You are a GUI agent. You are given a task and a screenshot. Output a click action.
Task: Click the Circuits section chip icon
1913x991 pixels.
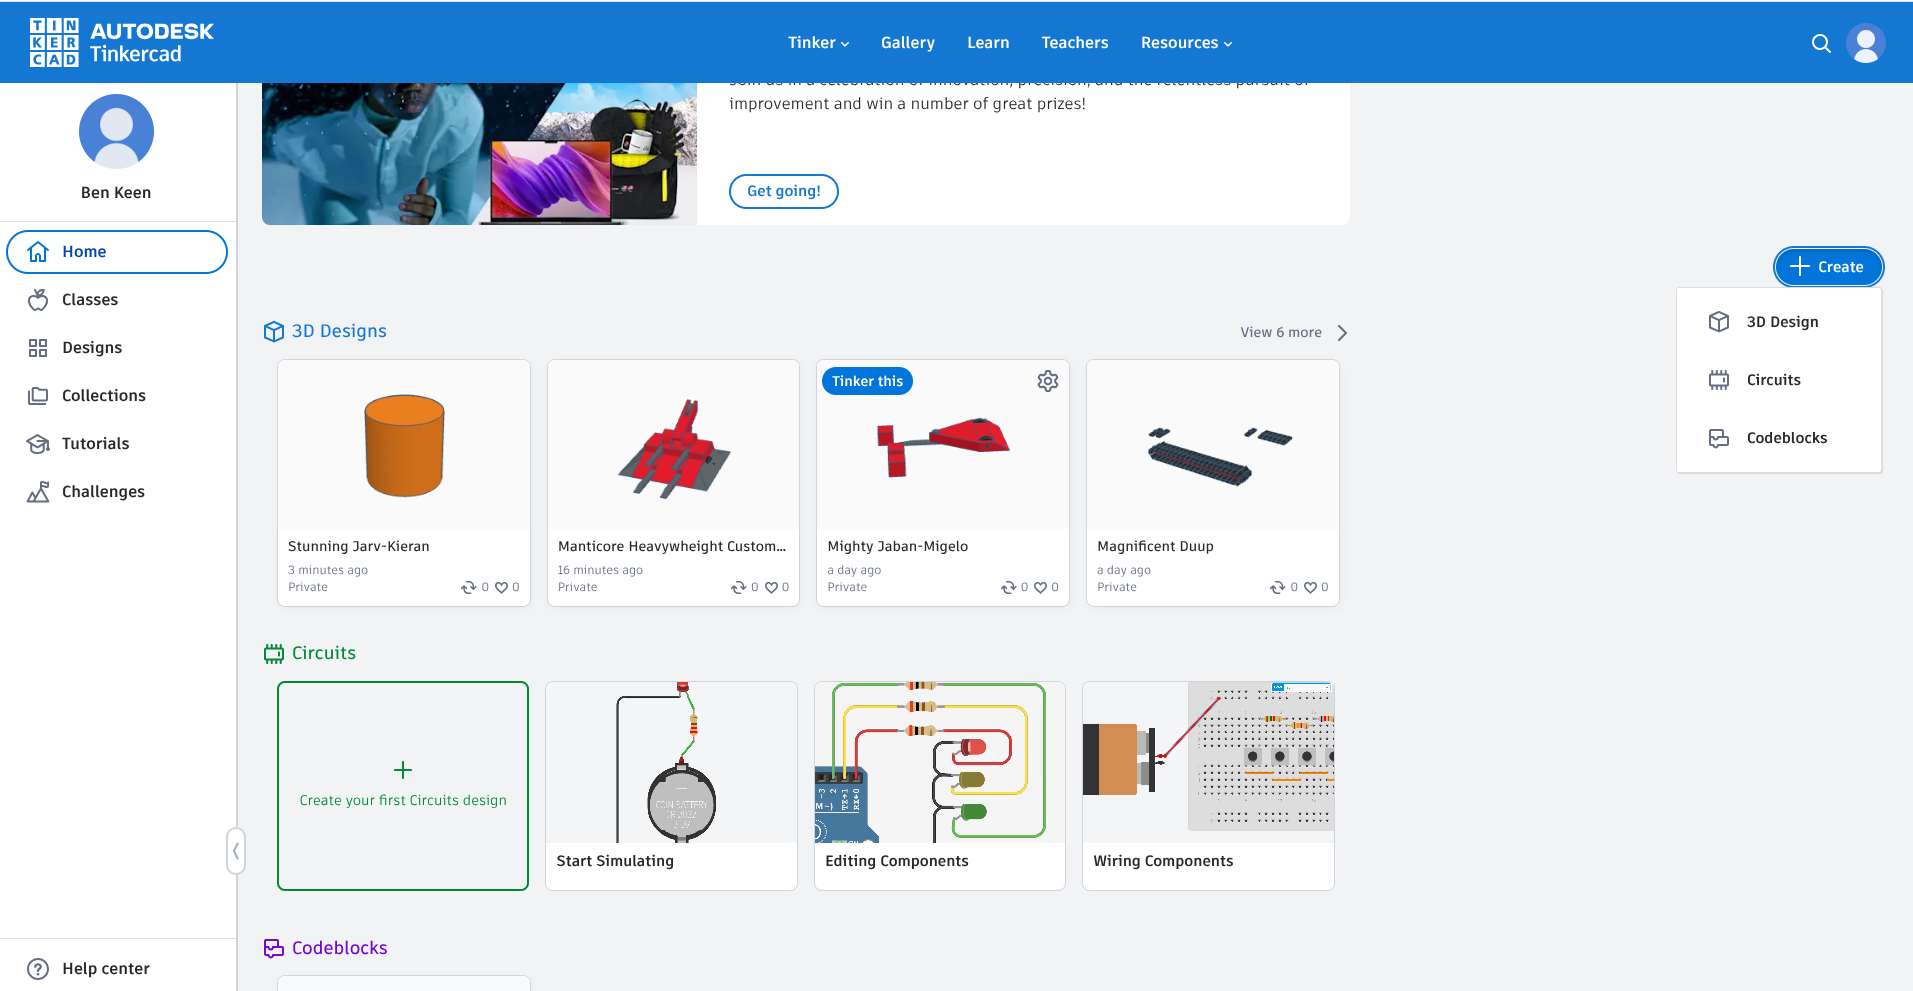point(273,654)
